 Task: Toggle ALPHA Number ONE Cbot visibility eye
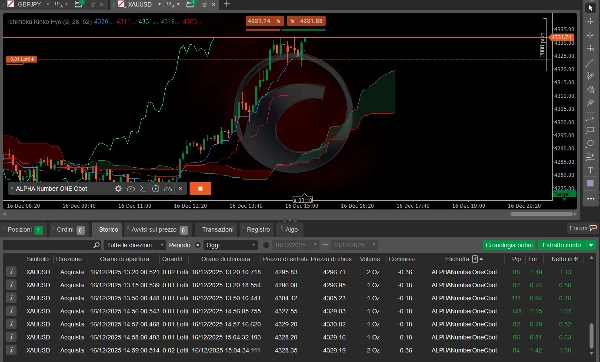[x=130, y=189]
